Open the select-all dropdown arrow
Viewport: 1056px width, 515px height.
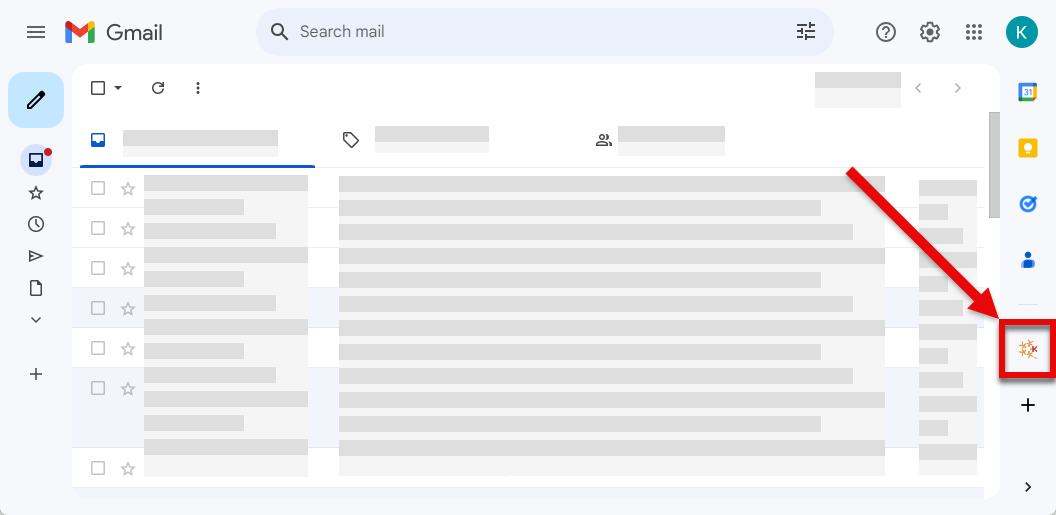(118, 88)
